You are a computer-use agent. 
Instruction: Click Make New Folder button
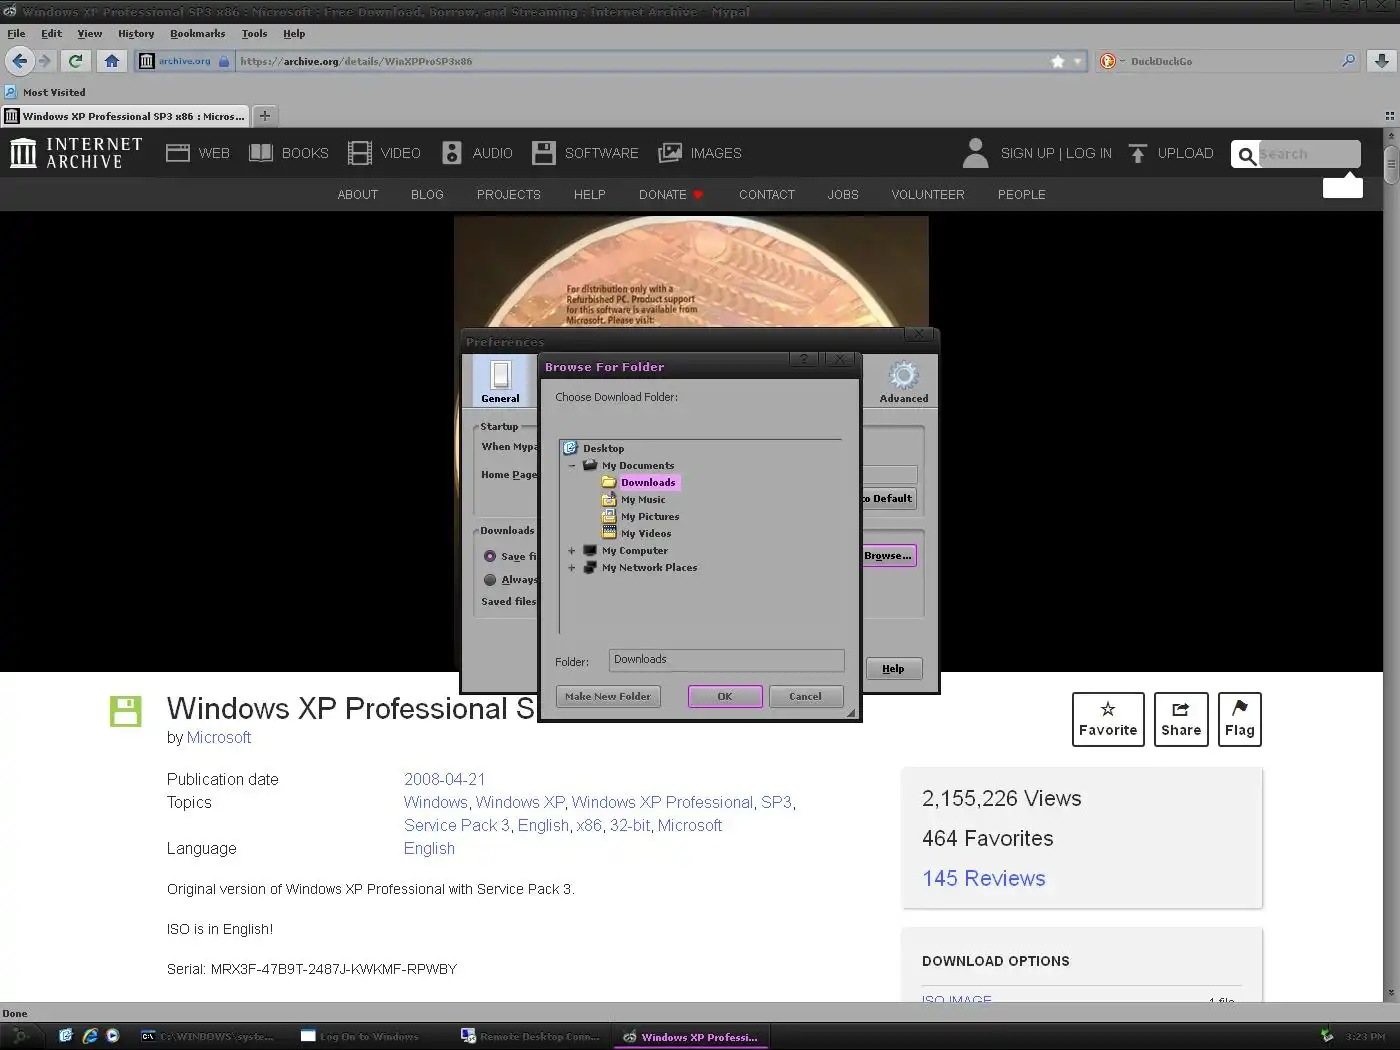click(608, 696)
